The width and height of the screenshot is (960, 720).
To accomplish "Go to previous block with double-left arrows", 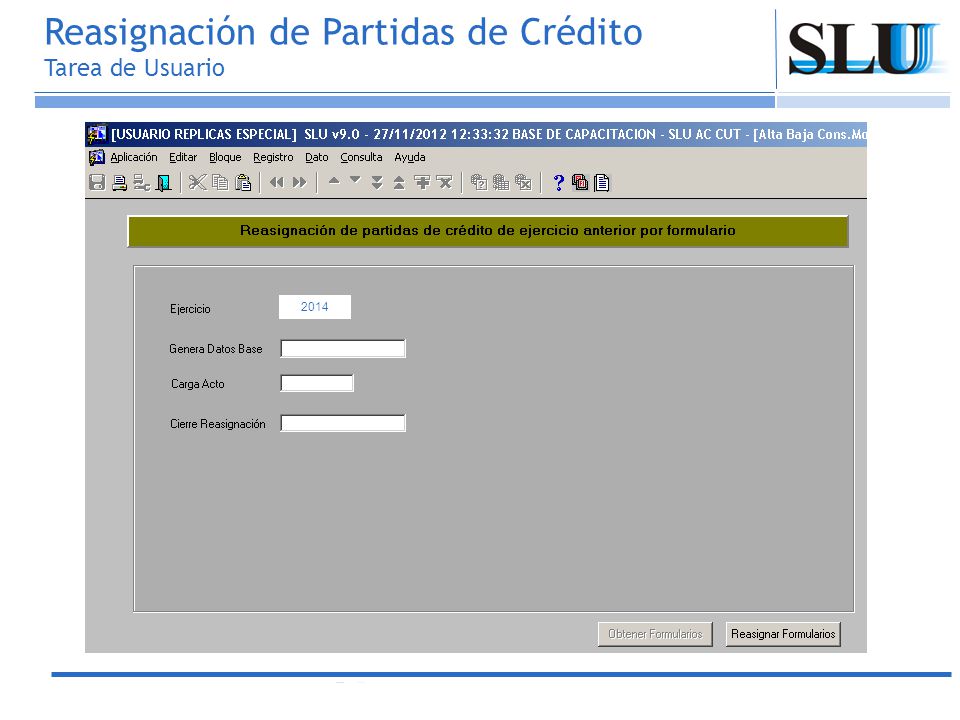I will (277, 182).
